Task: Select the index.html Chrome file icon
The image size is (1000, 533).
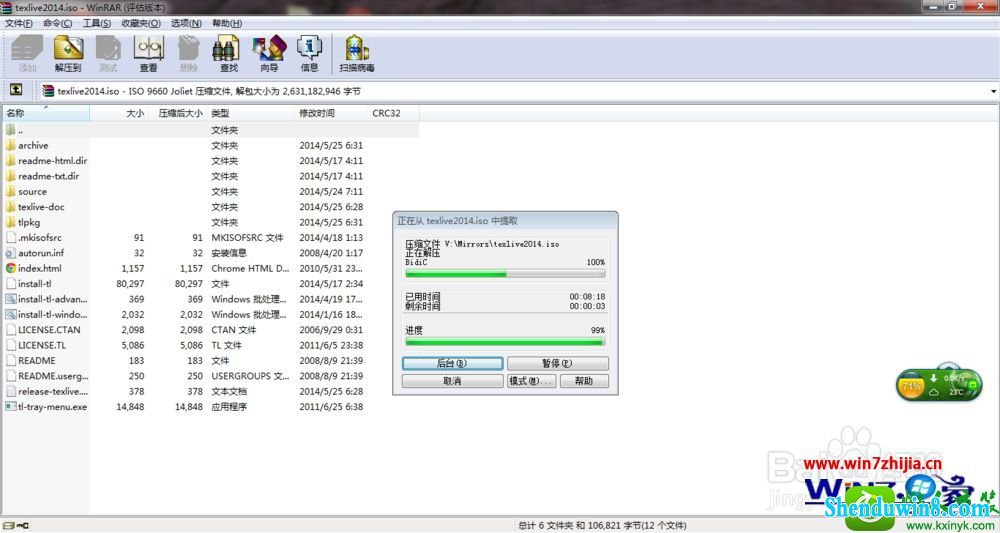Action: (x=11, y=268)
